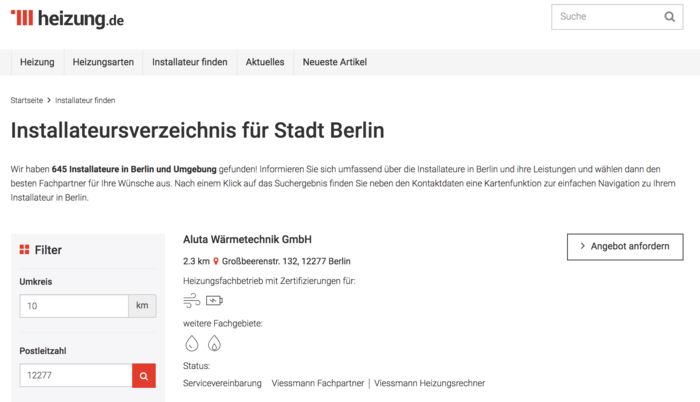
Task: Click the wind ventilation certification icon
Action: [x=192, y=301]
